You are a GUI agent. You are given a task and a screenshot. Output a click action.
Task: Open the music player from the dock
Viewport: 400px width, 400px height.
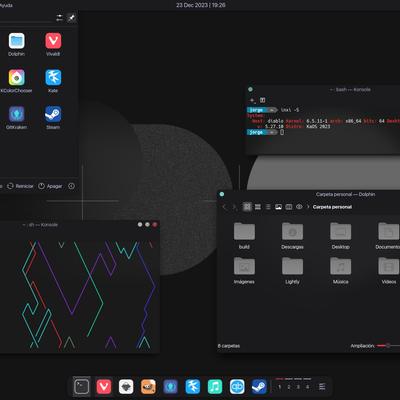coord(215,387)
